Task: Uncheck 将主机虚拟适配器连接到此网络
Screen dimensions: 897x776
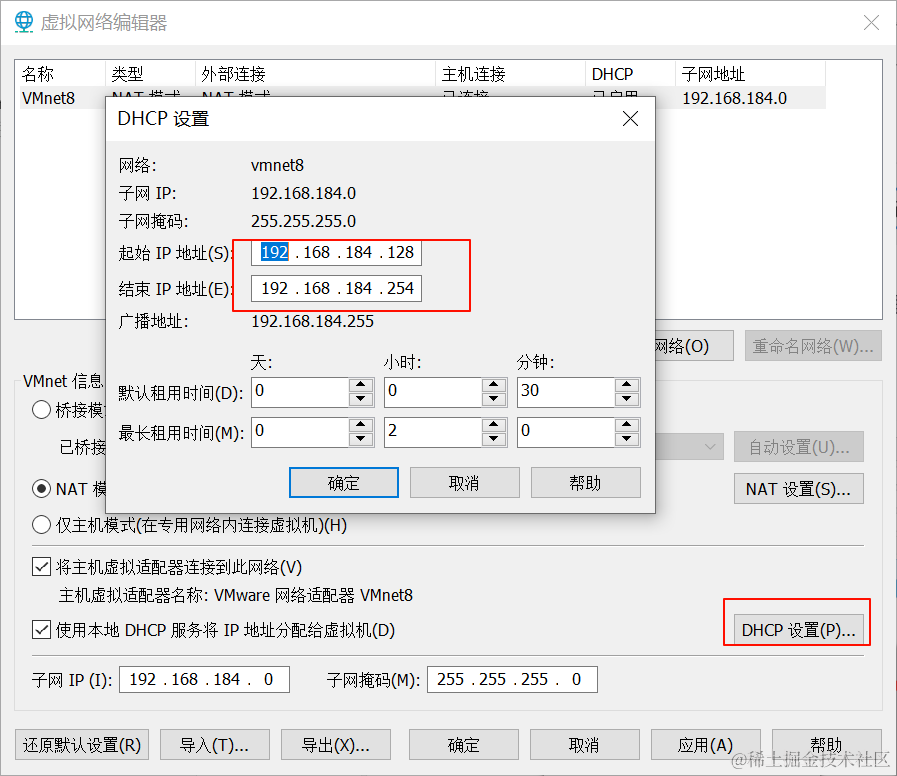Action: tap(41, 567)
